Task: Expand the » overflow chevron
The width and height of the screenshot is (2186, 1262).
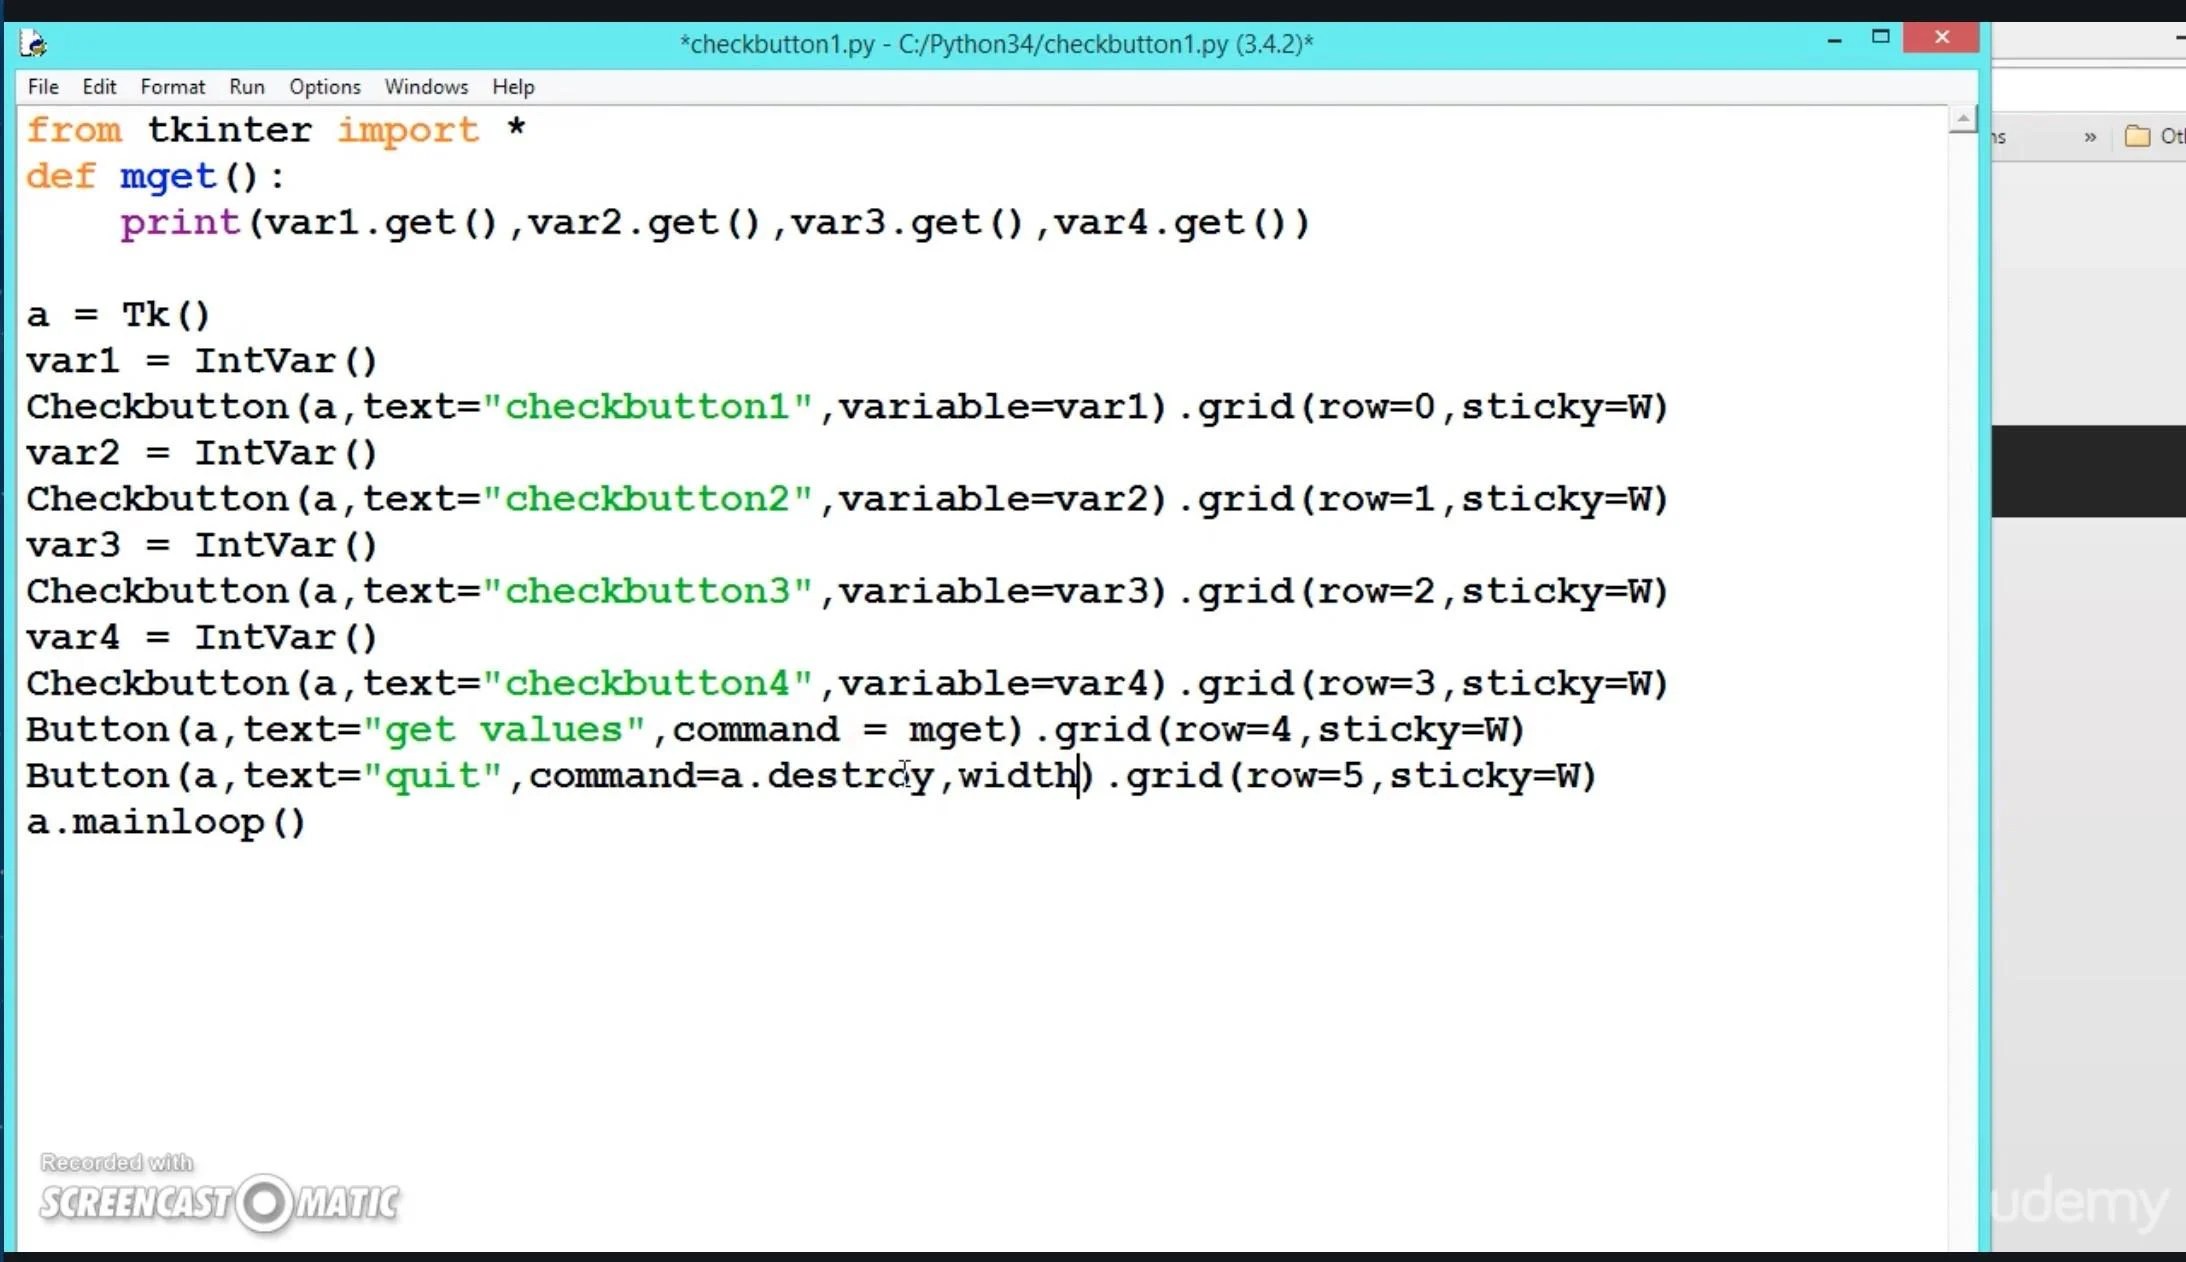Action: pos(2090,137)
